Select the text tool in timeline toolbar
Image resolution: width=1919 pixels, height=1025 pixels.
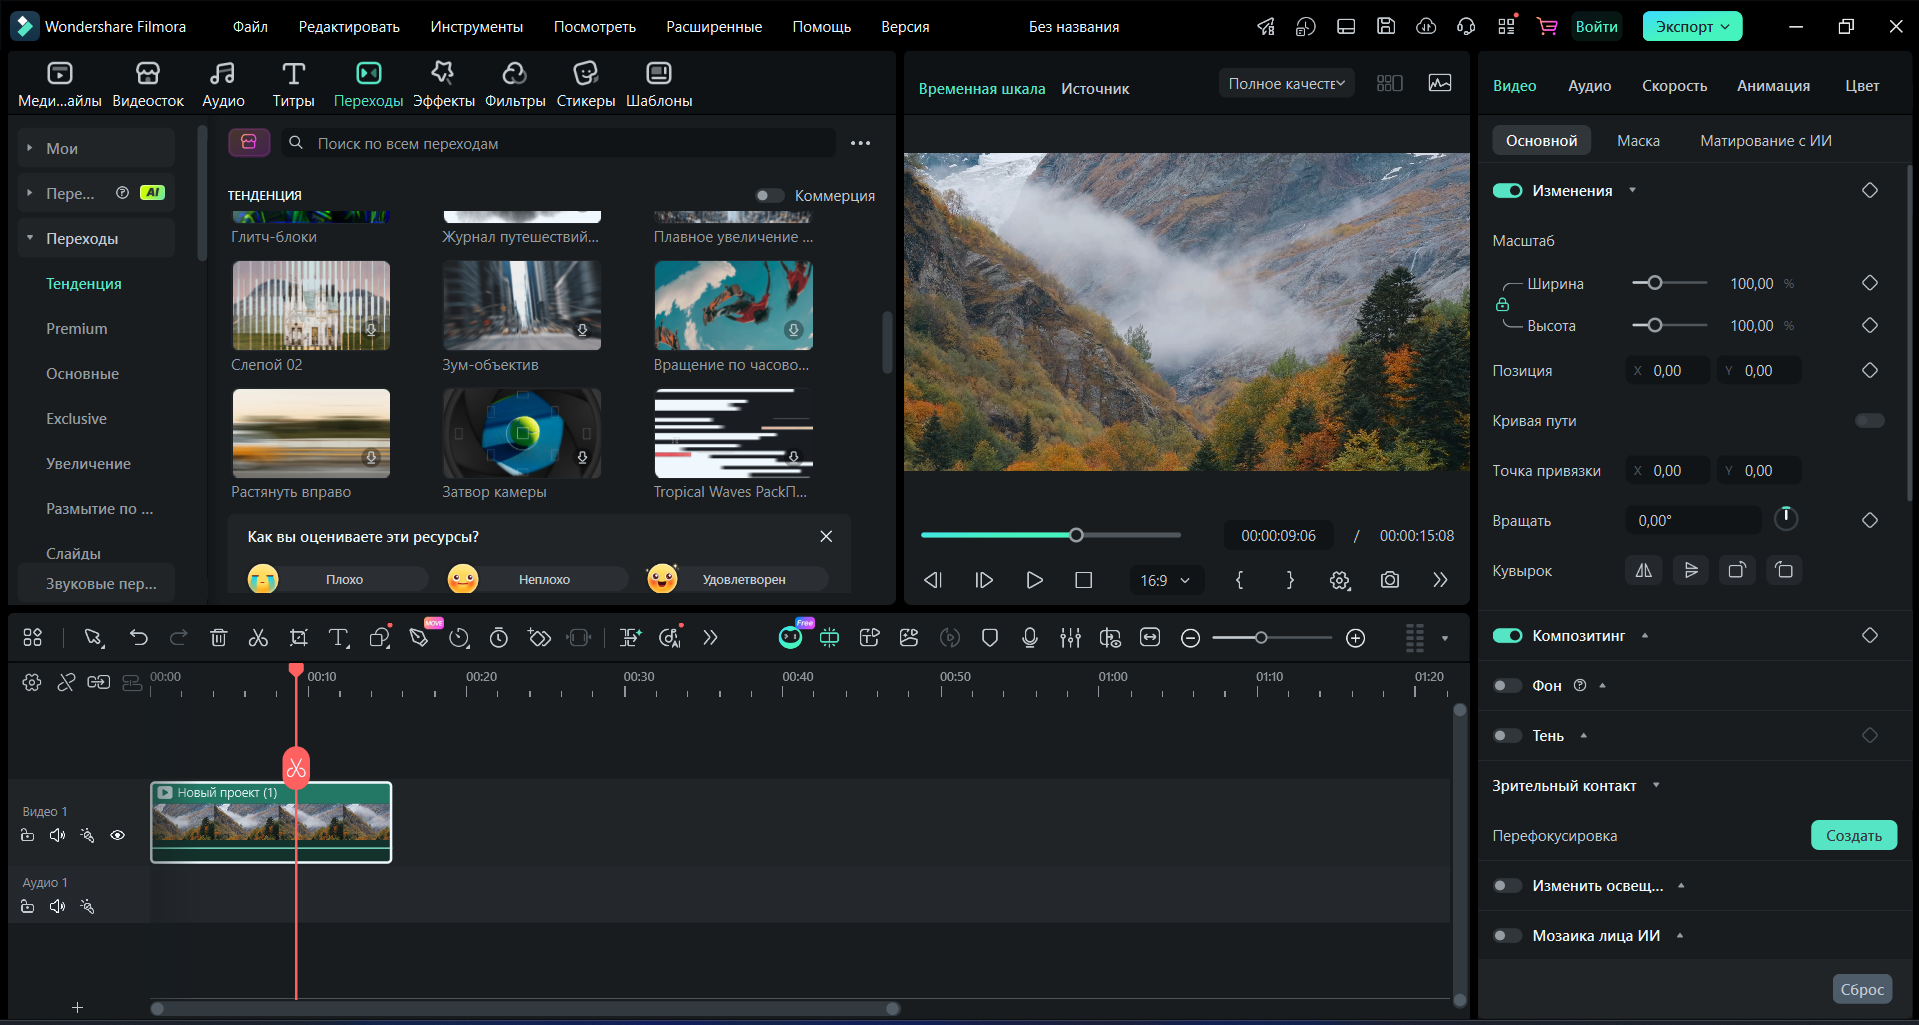339,638
